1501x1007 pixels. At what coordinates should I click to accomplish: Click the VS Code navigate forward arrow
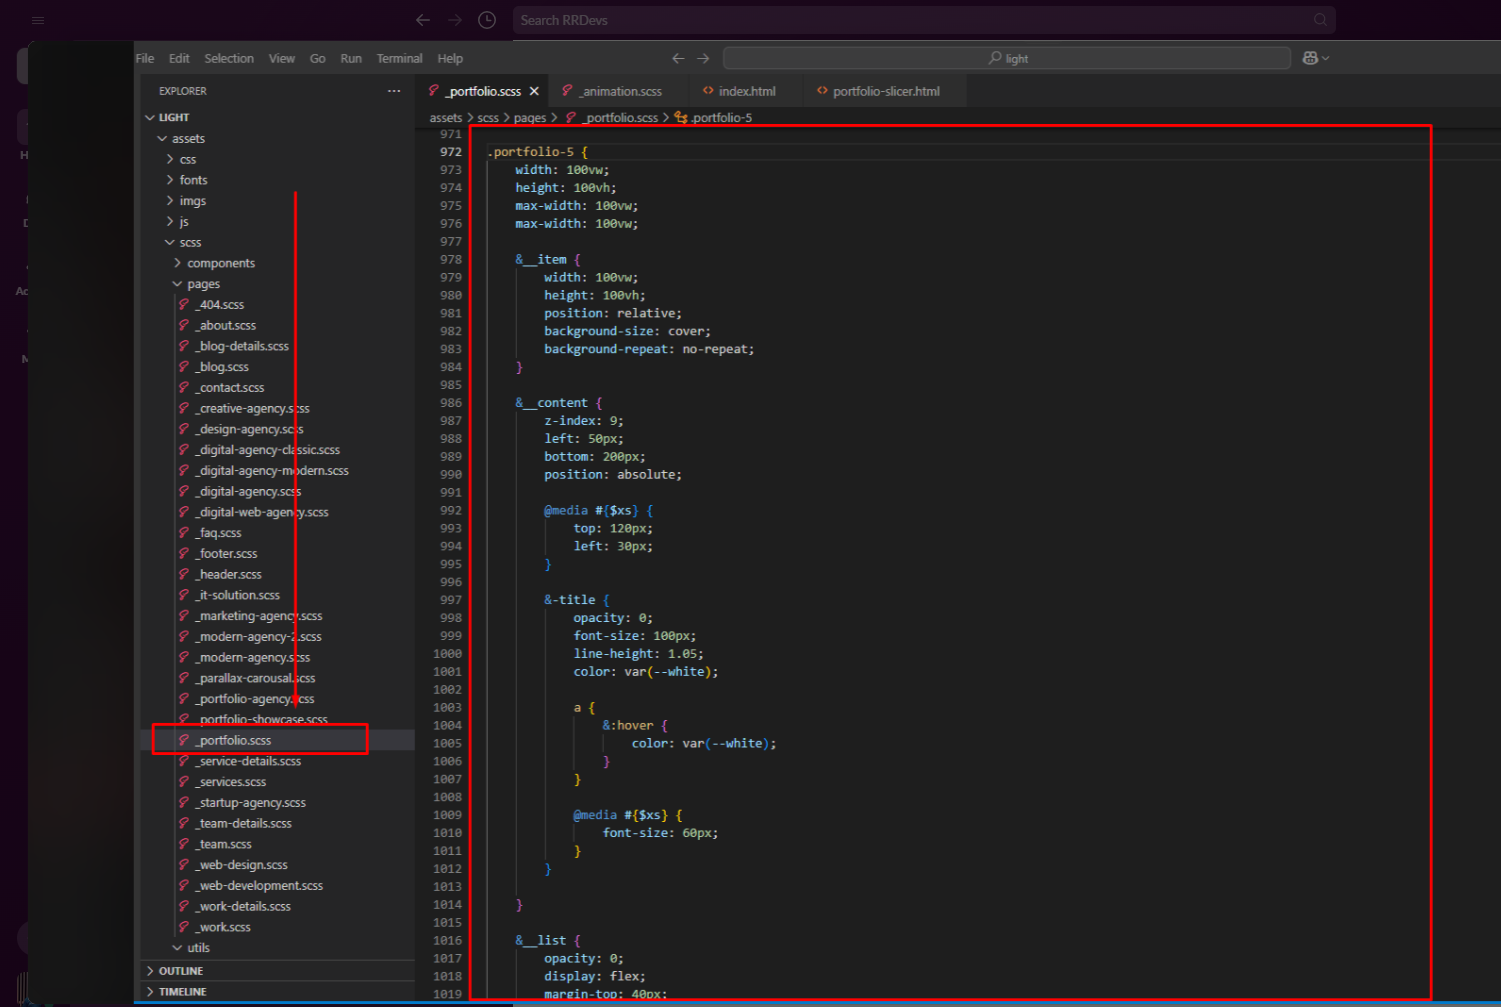pyautogui.click(x=703, y=58)
